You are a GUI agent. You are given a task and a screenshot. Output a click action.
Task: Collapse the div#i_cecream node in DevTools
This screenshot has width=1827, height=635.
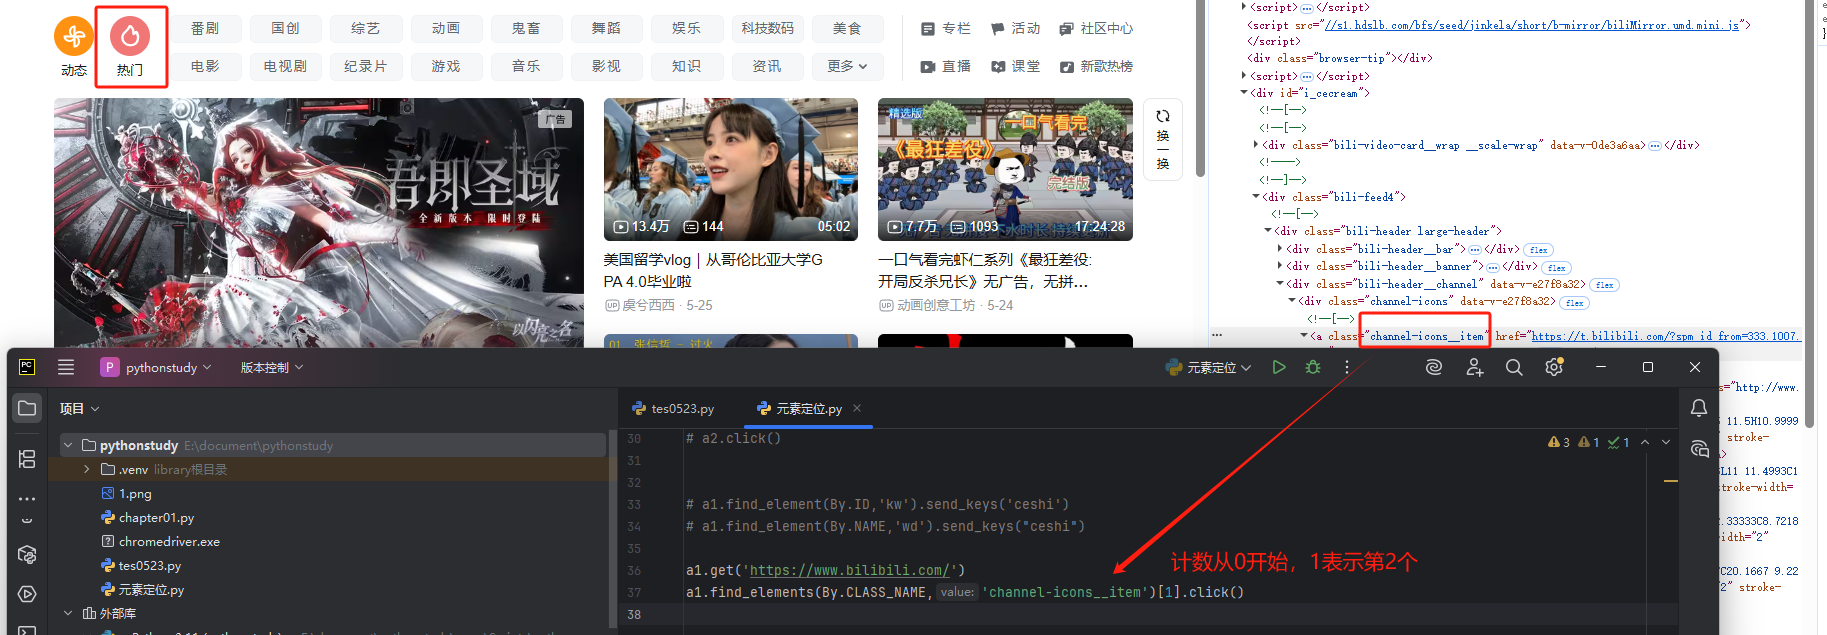coord(1244,93)
